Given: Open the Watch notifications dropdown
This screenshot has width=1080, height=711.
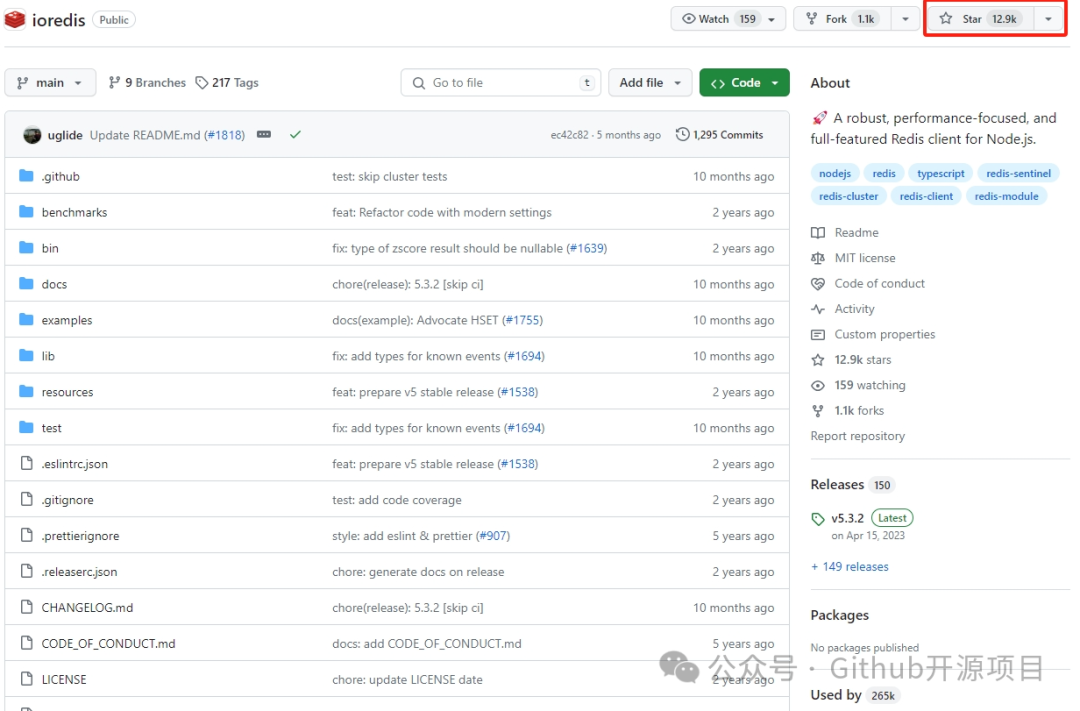Looking at the screenshot, I should tap(728, 19).
